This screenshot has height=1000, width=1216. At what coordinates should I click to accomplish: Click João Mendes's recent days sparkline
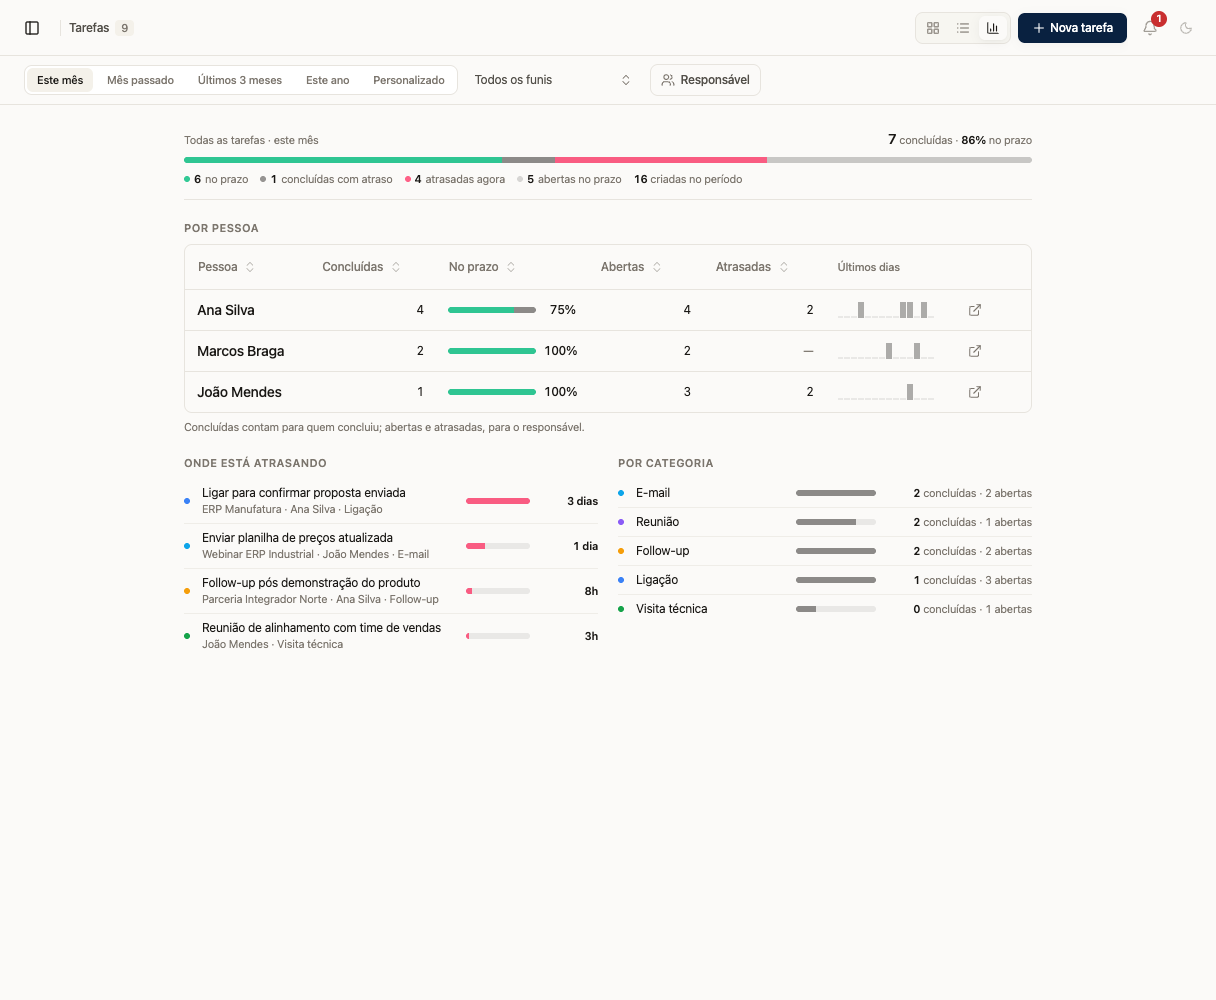886,392
